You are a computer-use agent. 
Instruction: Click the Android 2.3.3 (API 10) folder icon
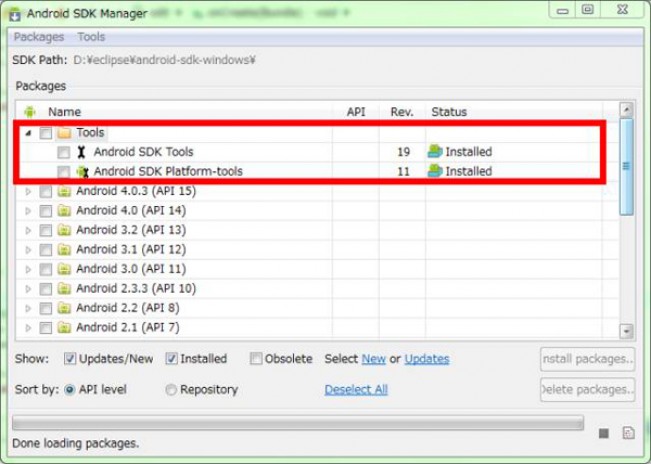click(x=64, y=288)
